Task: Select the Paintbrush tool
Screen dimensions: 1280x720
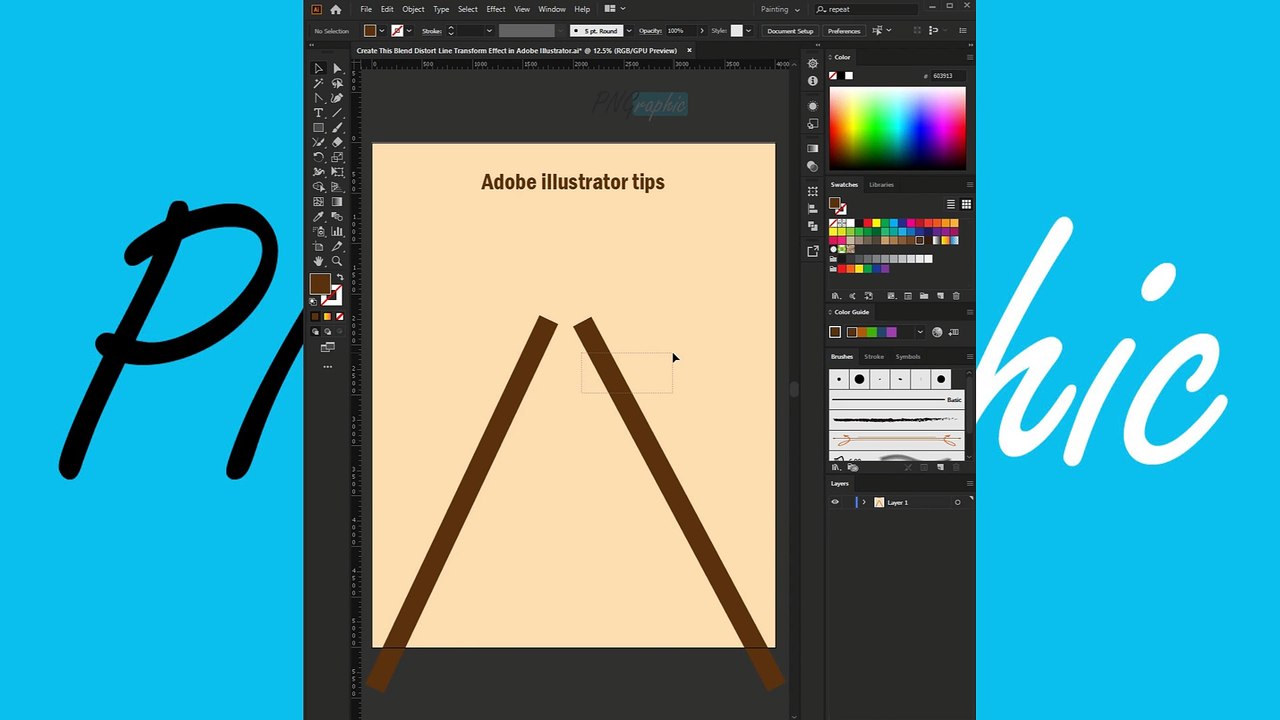Action: pos(337,128)
